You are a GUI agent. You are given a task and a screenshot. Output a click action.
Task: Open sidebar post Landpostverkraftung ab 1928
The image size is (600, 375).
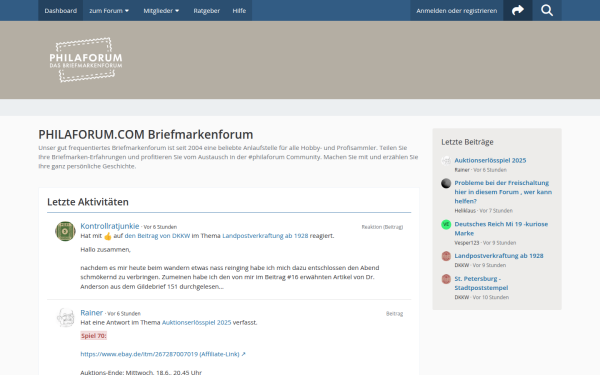499,256
